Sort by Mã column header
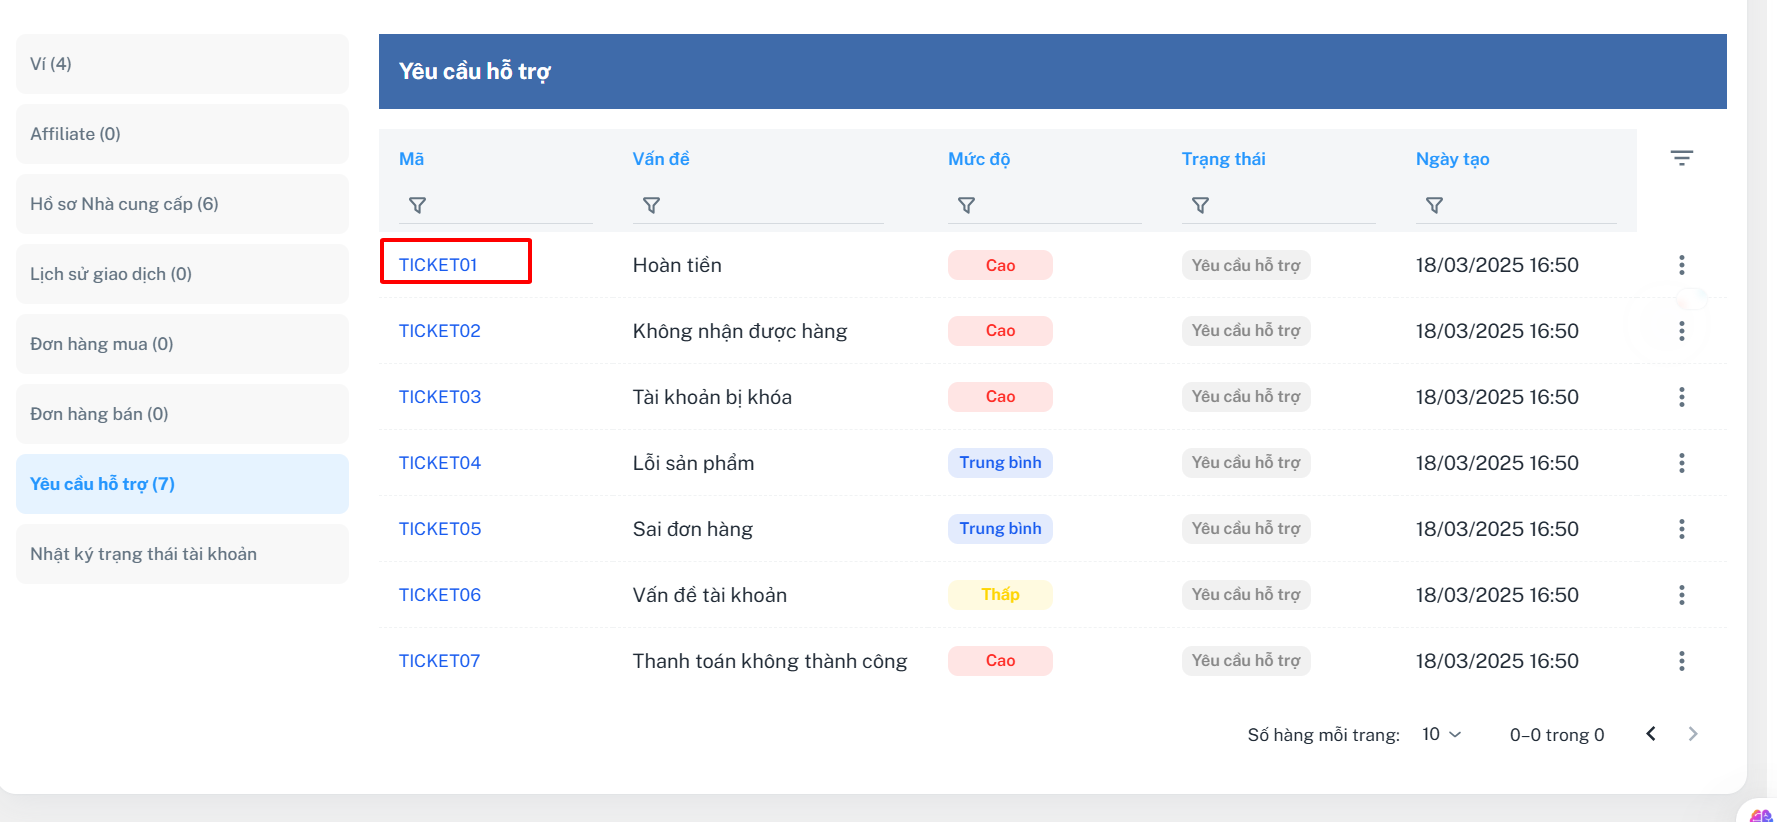The image size is (1777, 822). 411,159
